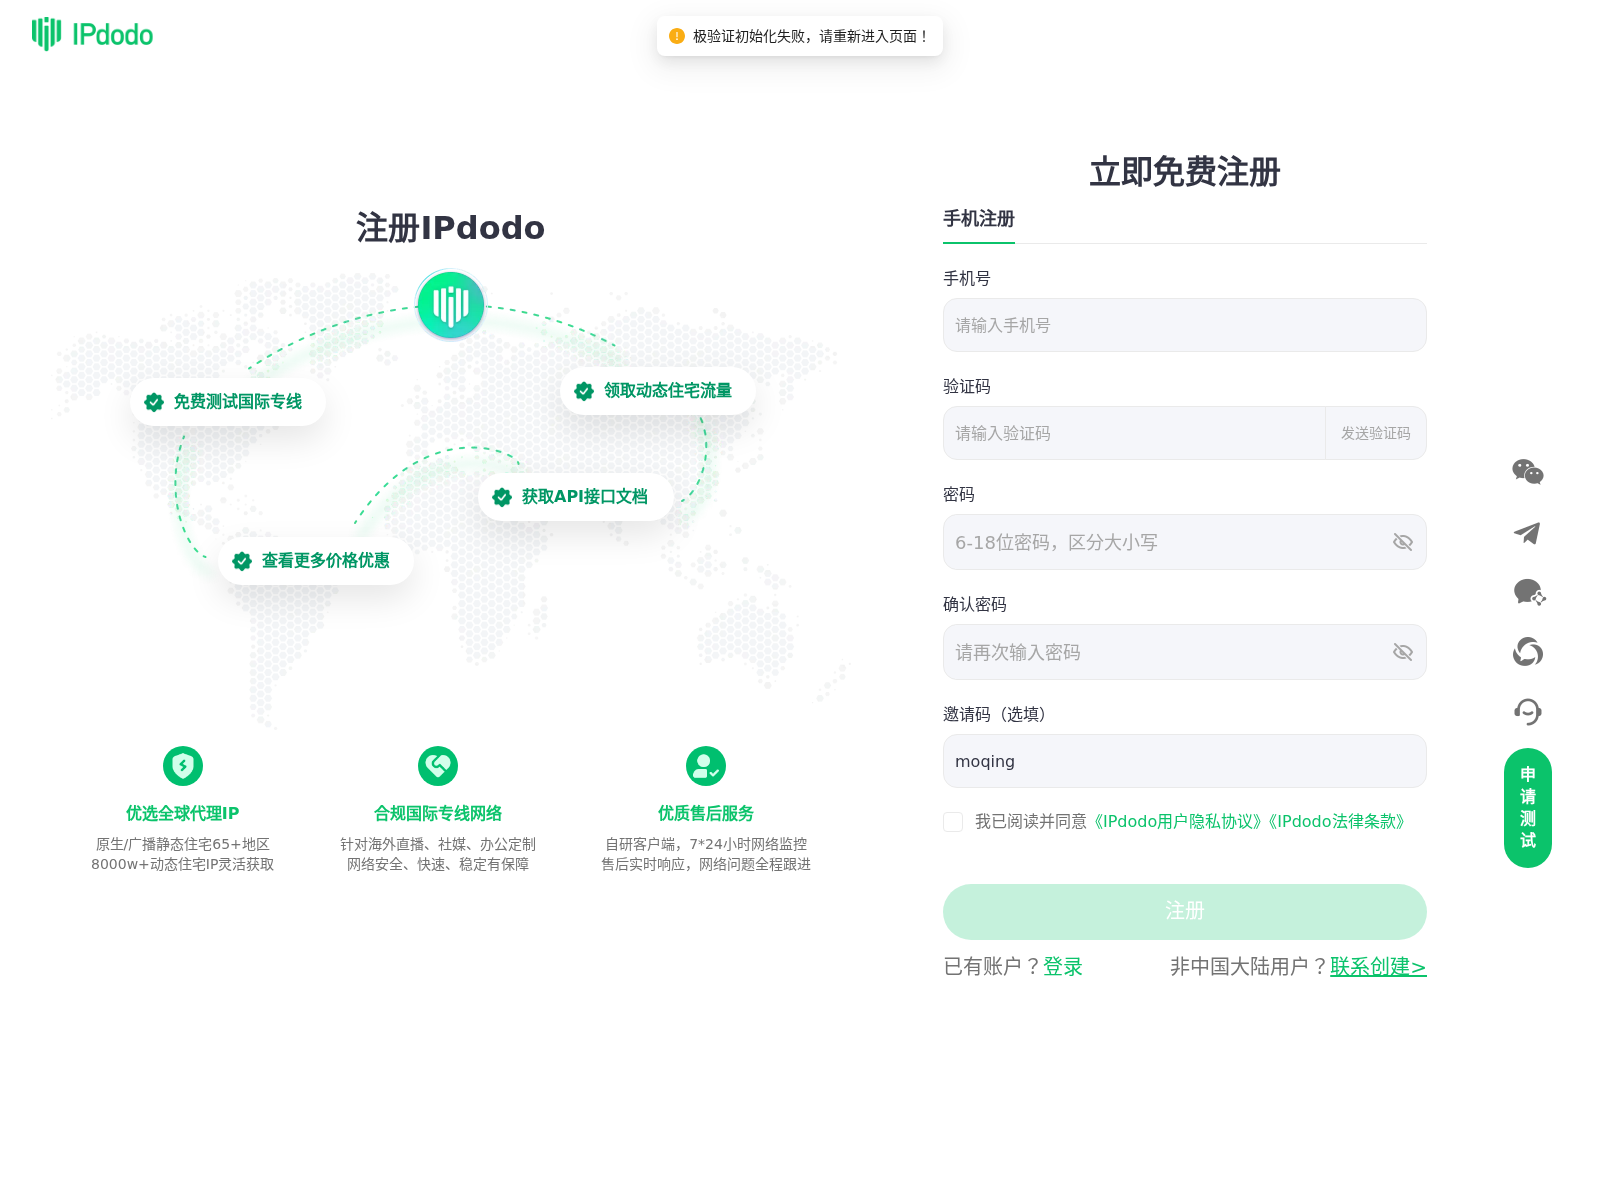Open the Telegram contact icon

[x=1528, y=533]
